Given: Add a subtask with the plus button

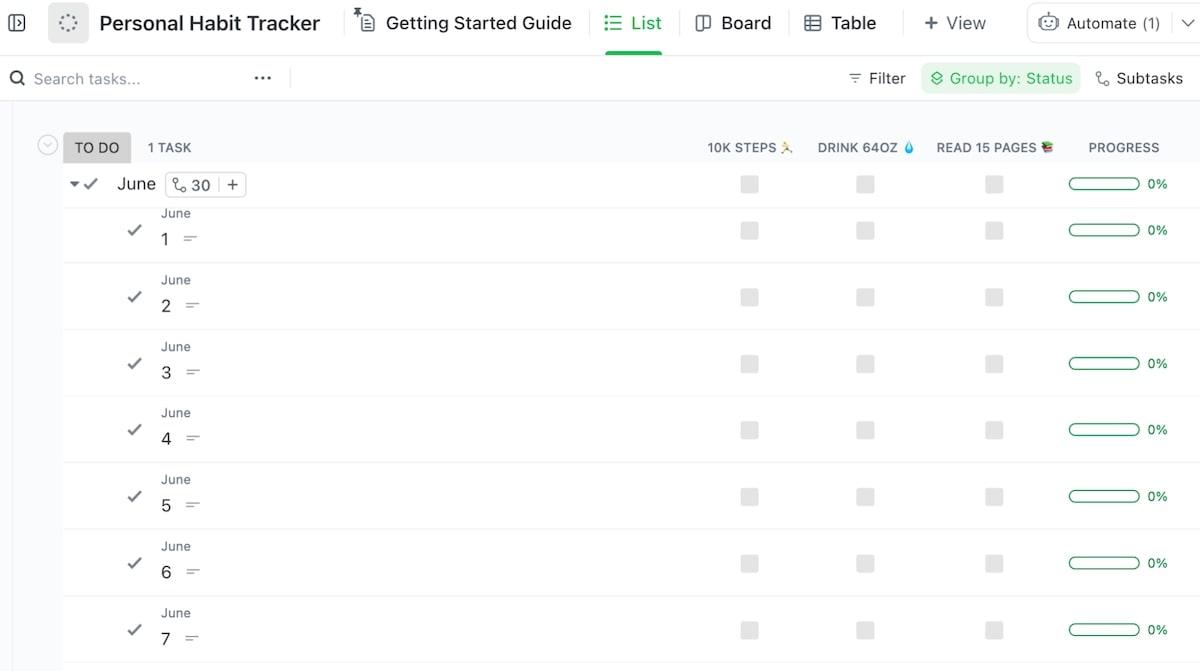Looking at the screenshot, I should pyautogui.click(x=233, y=185).
